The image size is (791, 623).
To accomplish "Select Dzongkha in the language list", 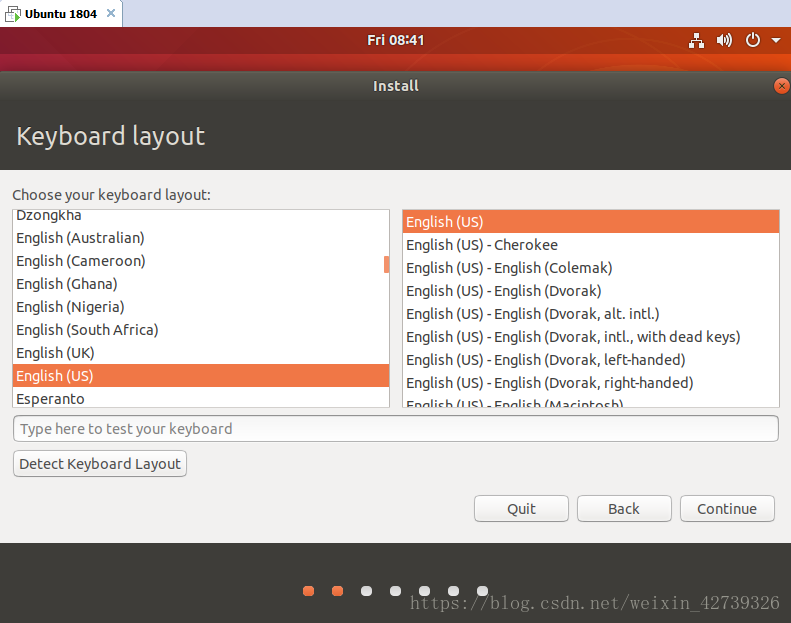I will [x=201, y=216].
